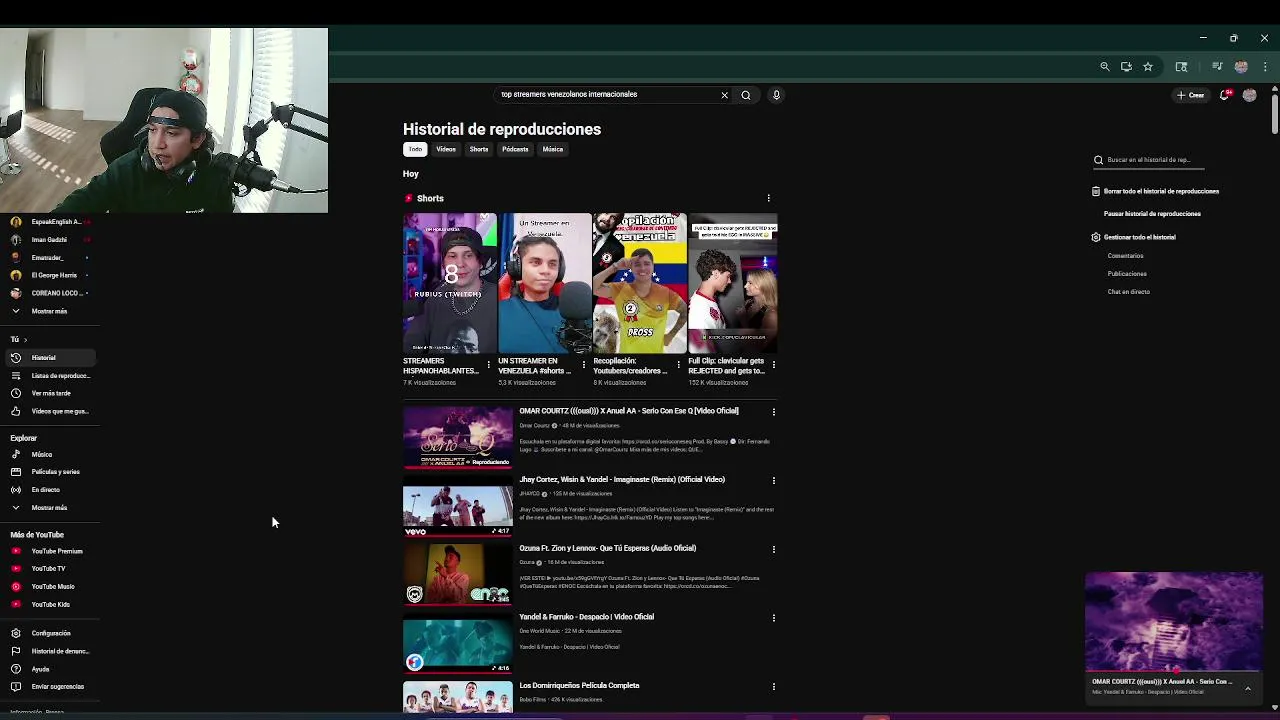The height and width of the screenshot is (720, 1280).
Task: Open options for Yandel & Farruko Despacio
Action: tap(773, 618)
